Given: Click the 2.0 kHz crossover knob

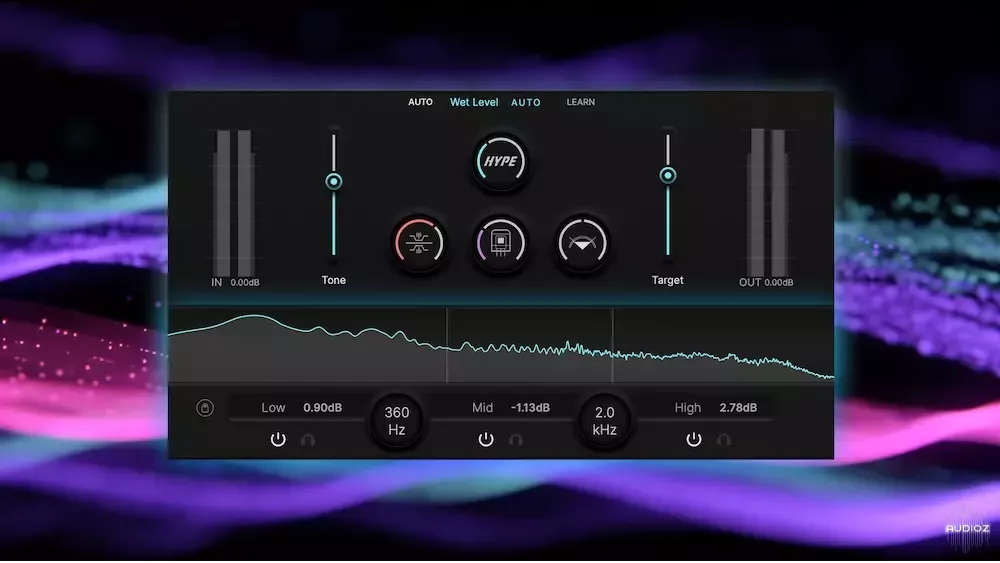Looking at the screenshot, I should point(604,421).
